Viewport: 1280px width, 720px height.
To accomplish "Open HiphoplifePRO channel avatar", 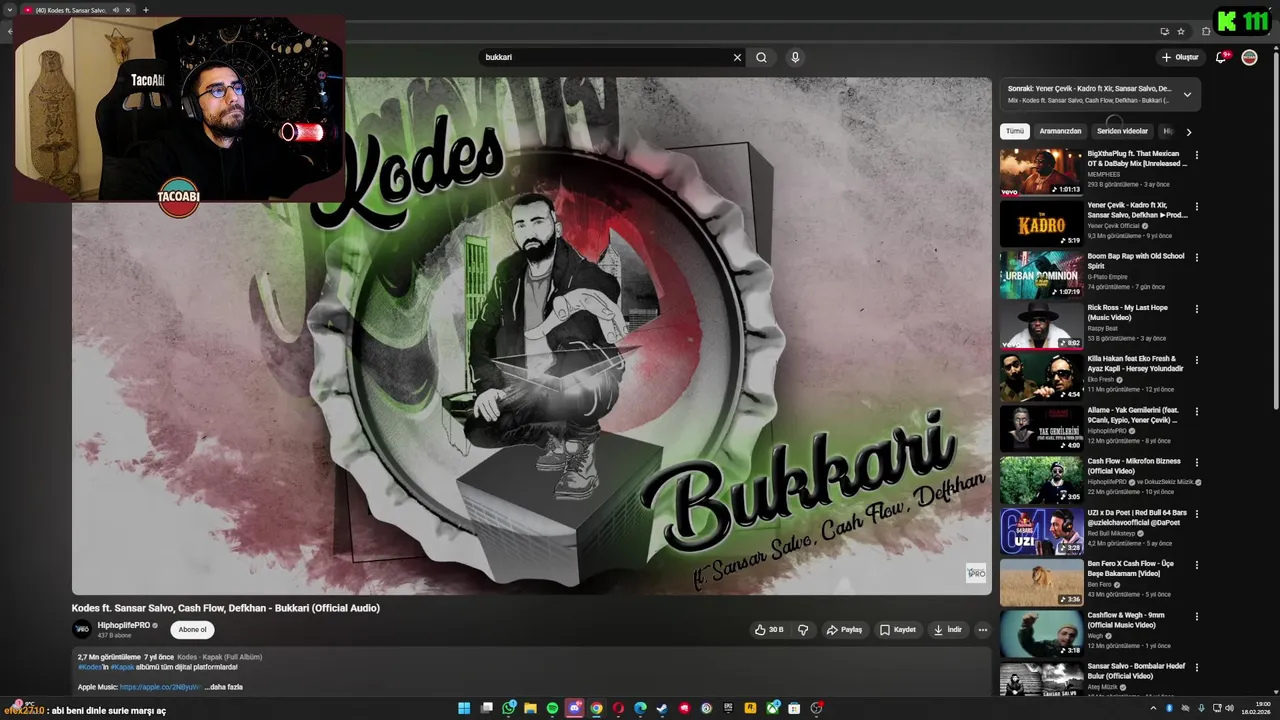I will (x=81, y=629).
